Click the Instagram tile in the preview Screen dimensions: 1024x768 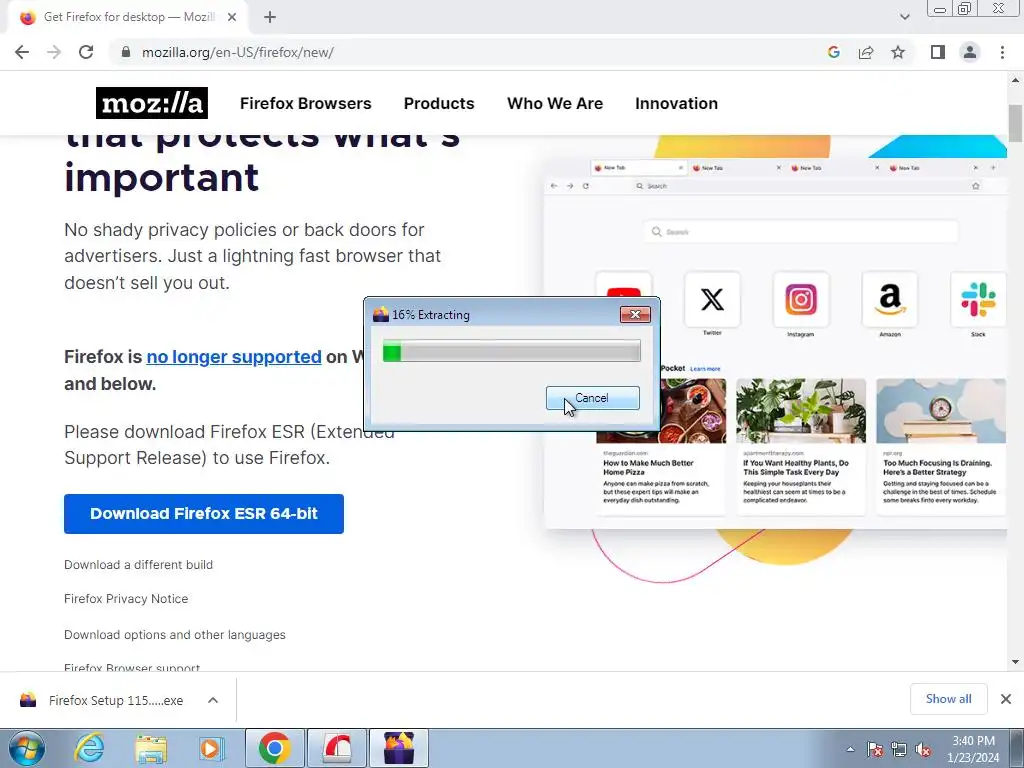(801, 300)
